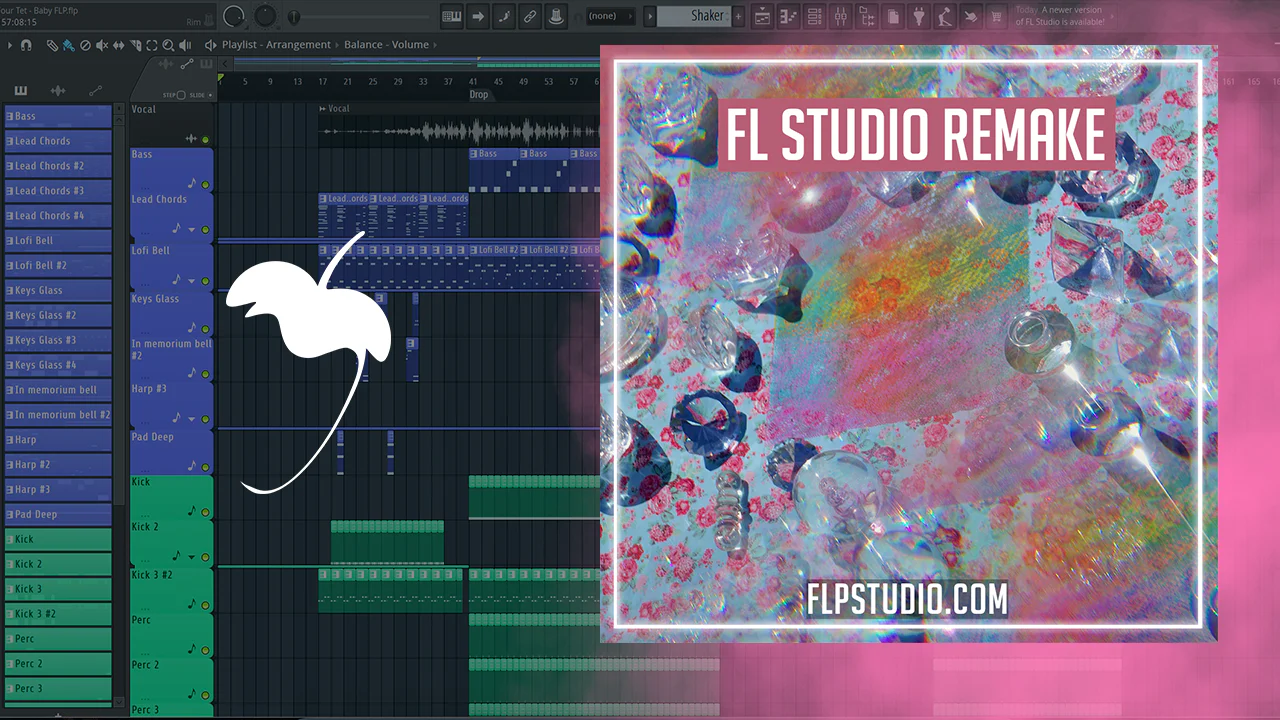Select the Bass pattern in the picker

click(58, 116)
